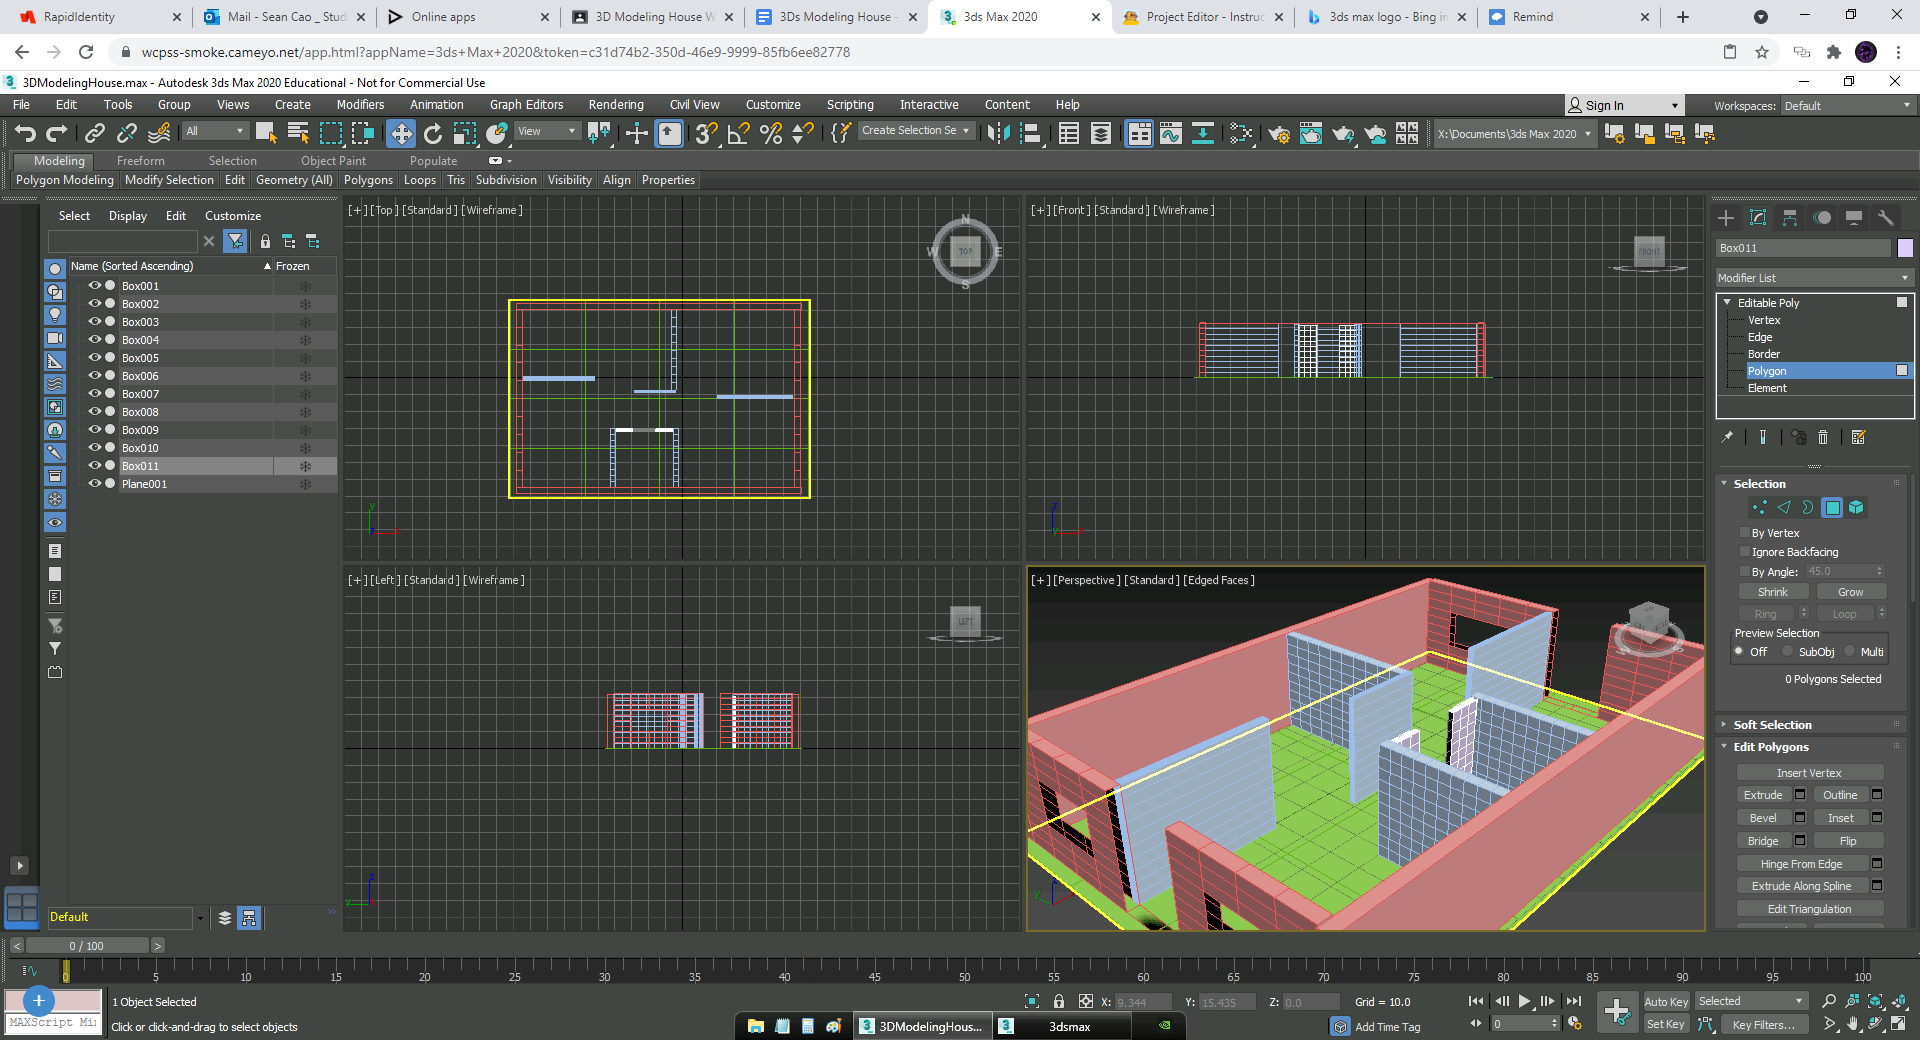Open the Rendering menu
Screen dimensions: 1920x1040
pos(615,105)
